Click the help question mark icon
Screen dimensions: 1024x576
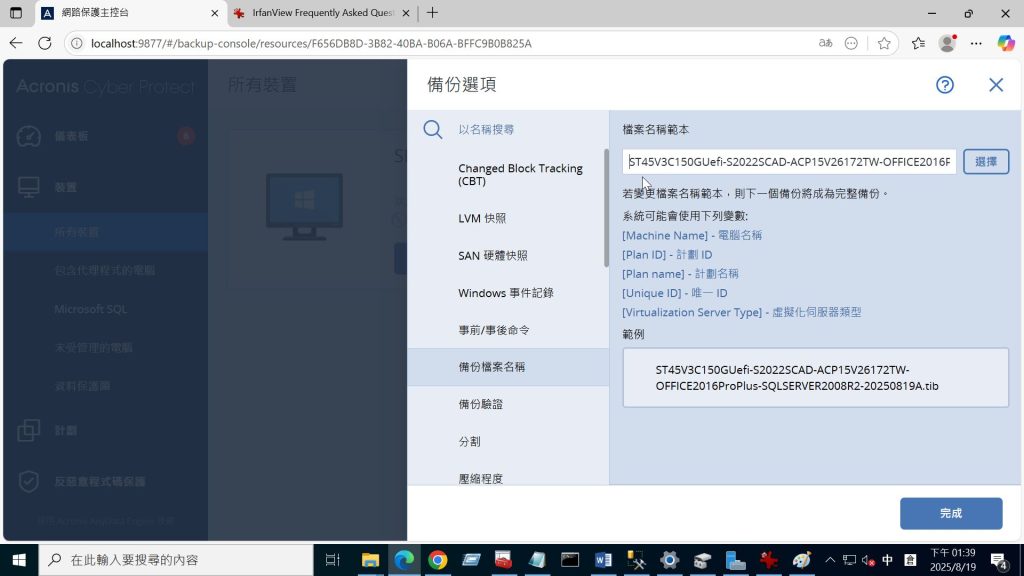(x=944, y=85)
